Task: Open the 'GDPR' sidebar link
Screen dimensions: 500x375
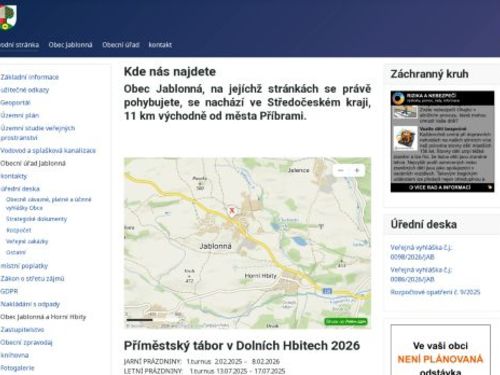Action: (9, 291)
